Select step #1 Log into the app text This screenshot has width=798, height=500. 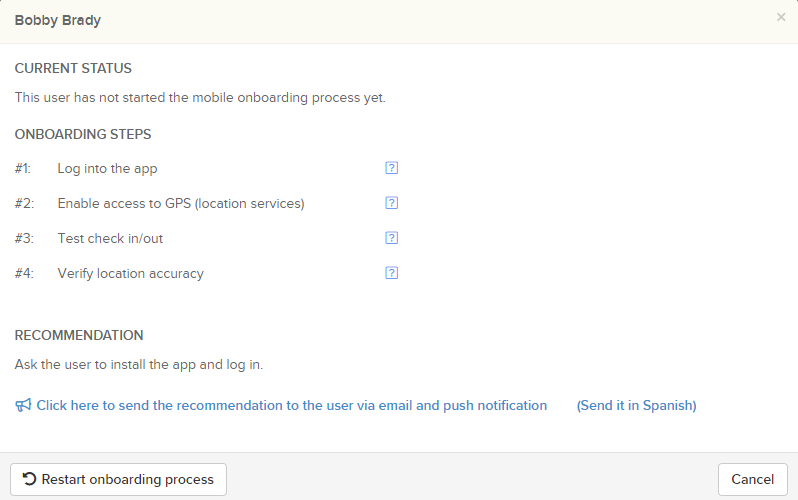[x=107, y=169]
